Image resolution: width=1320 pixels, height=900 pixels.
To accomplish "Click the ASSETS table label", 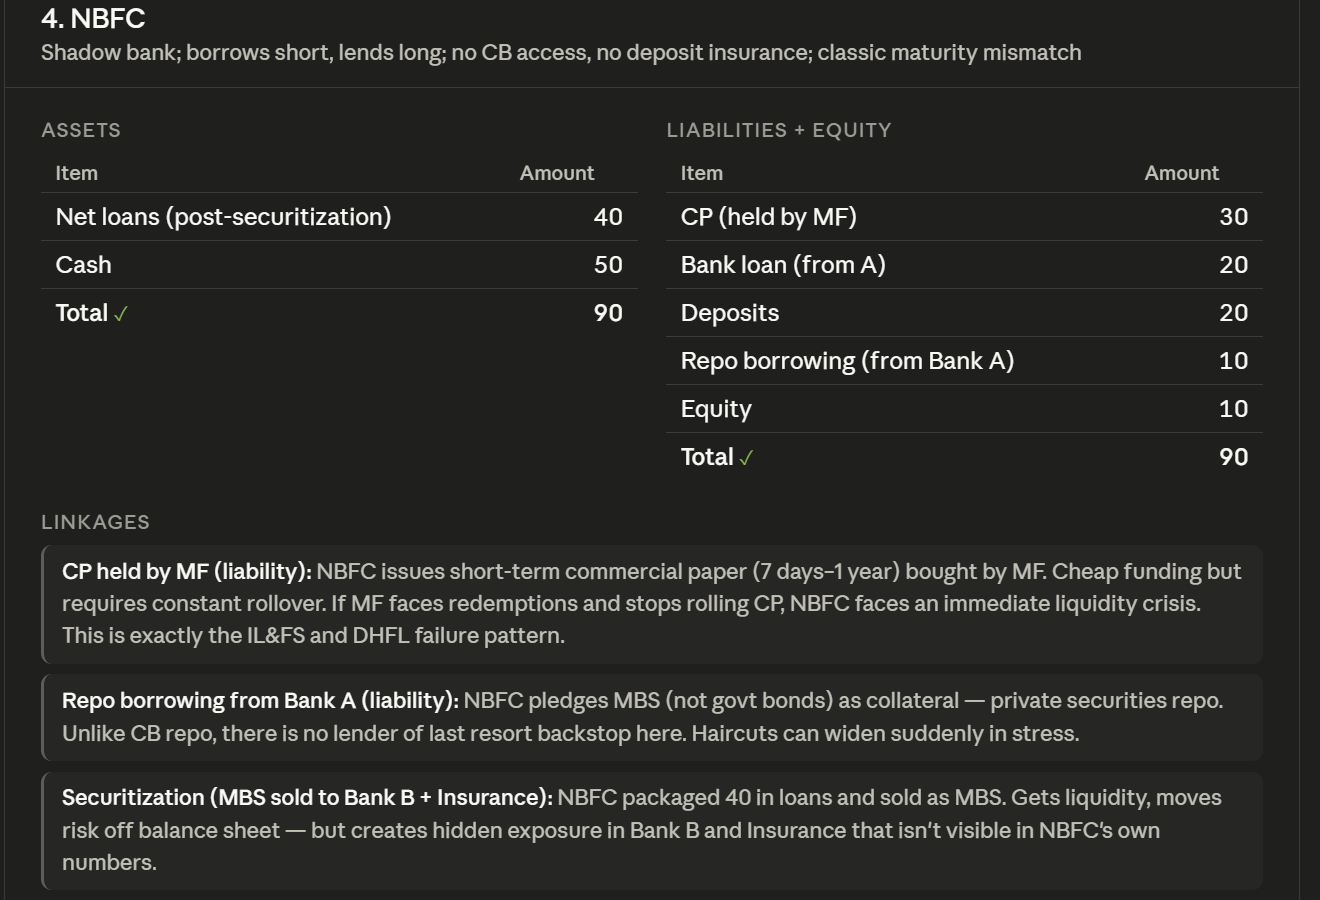I will click(x=81, y=130).
